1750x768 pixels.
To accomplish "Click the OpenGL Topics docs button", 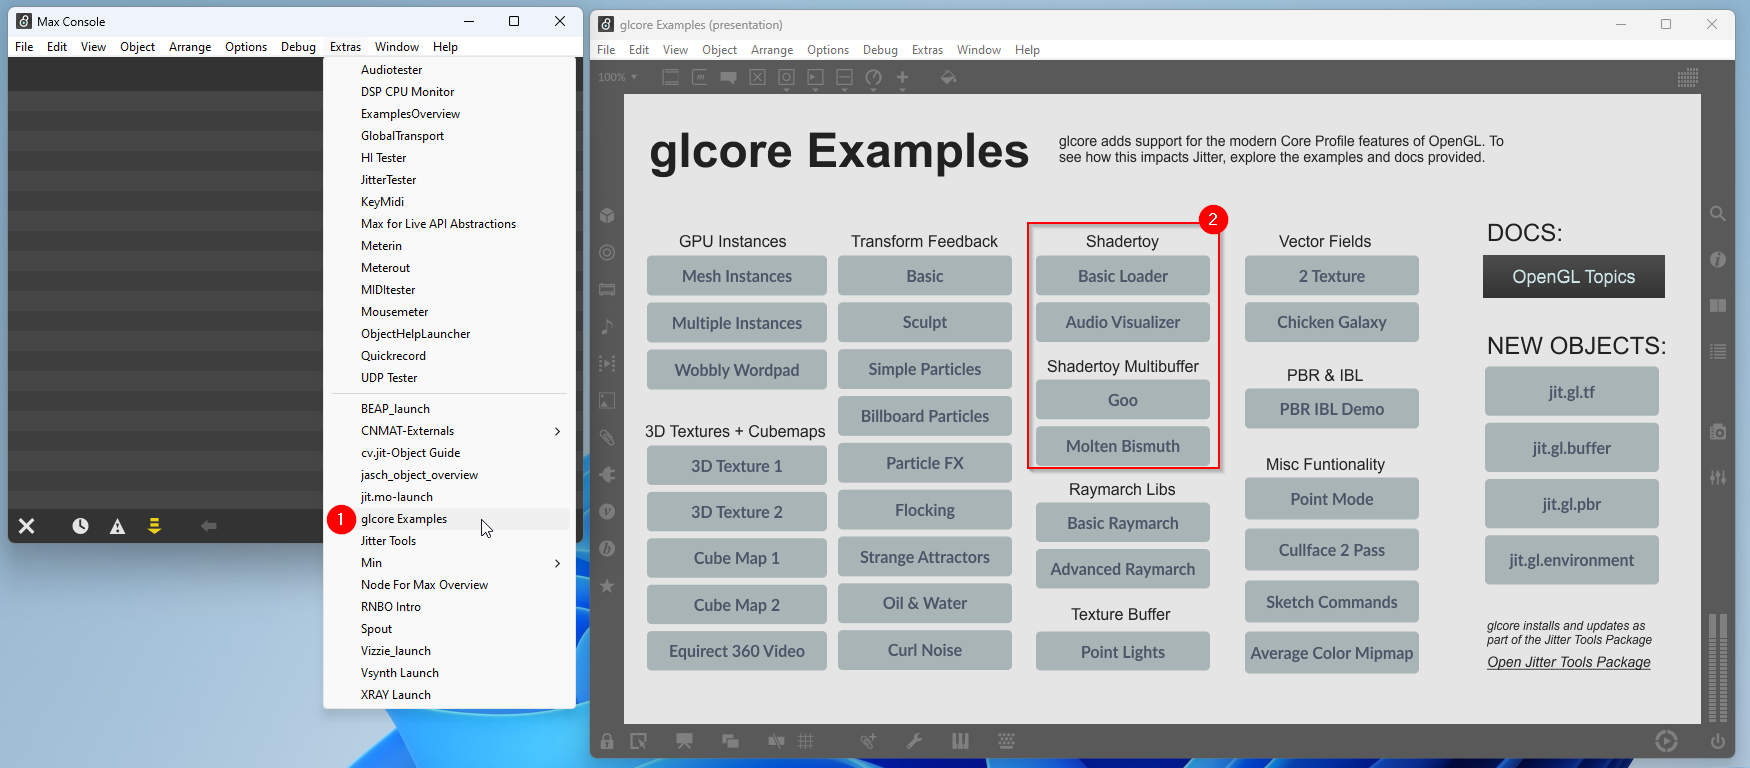I will [x=1574, y=277].
